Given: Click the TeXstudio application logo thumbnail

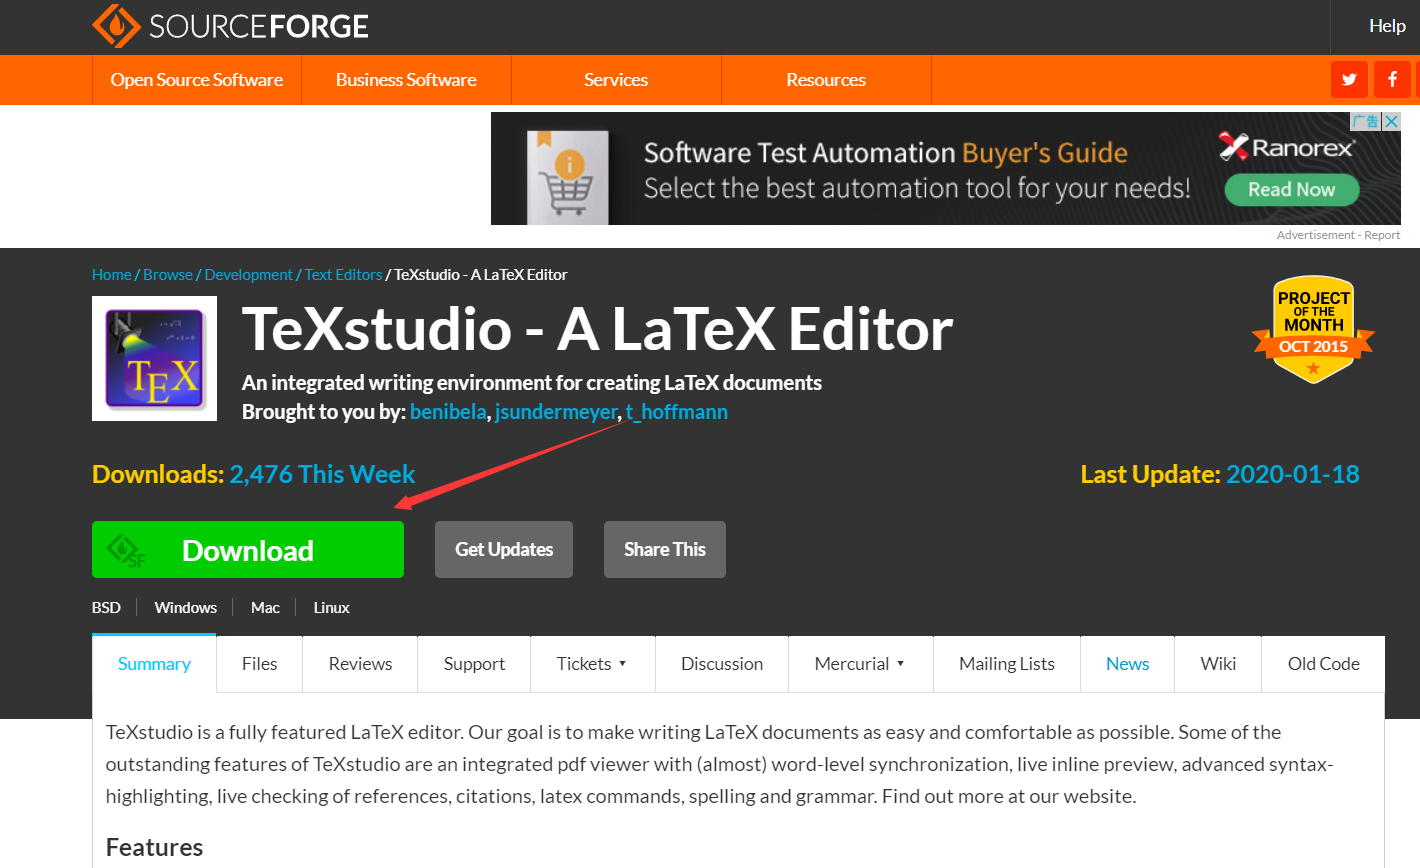Looking at the screenshot, I should [x=154, y=359].
